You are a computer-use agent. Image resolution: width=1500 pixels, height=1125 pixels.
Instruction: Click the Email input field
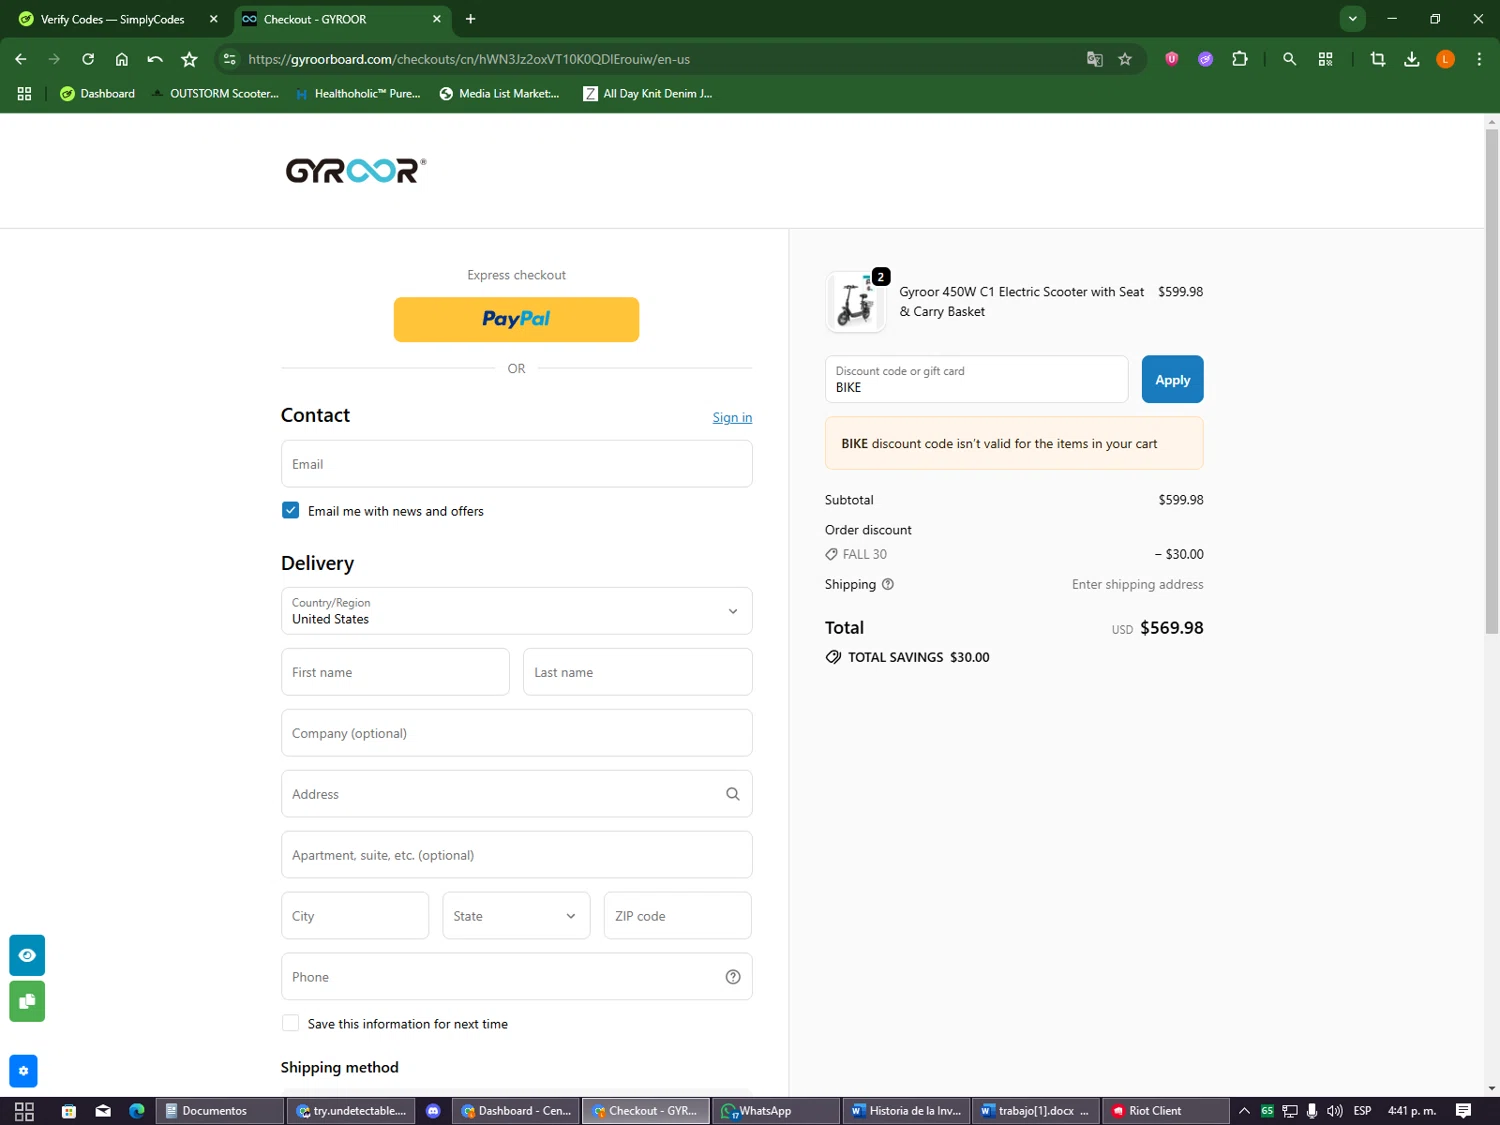pyautogui.click(x=516, y=464)
